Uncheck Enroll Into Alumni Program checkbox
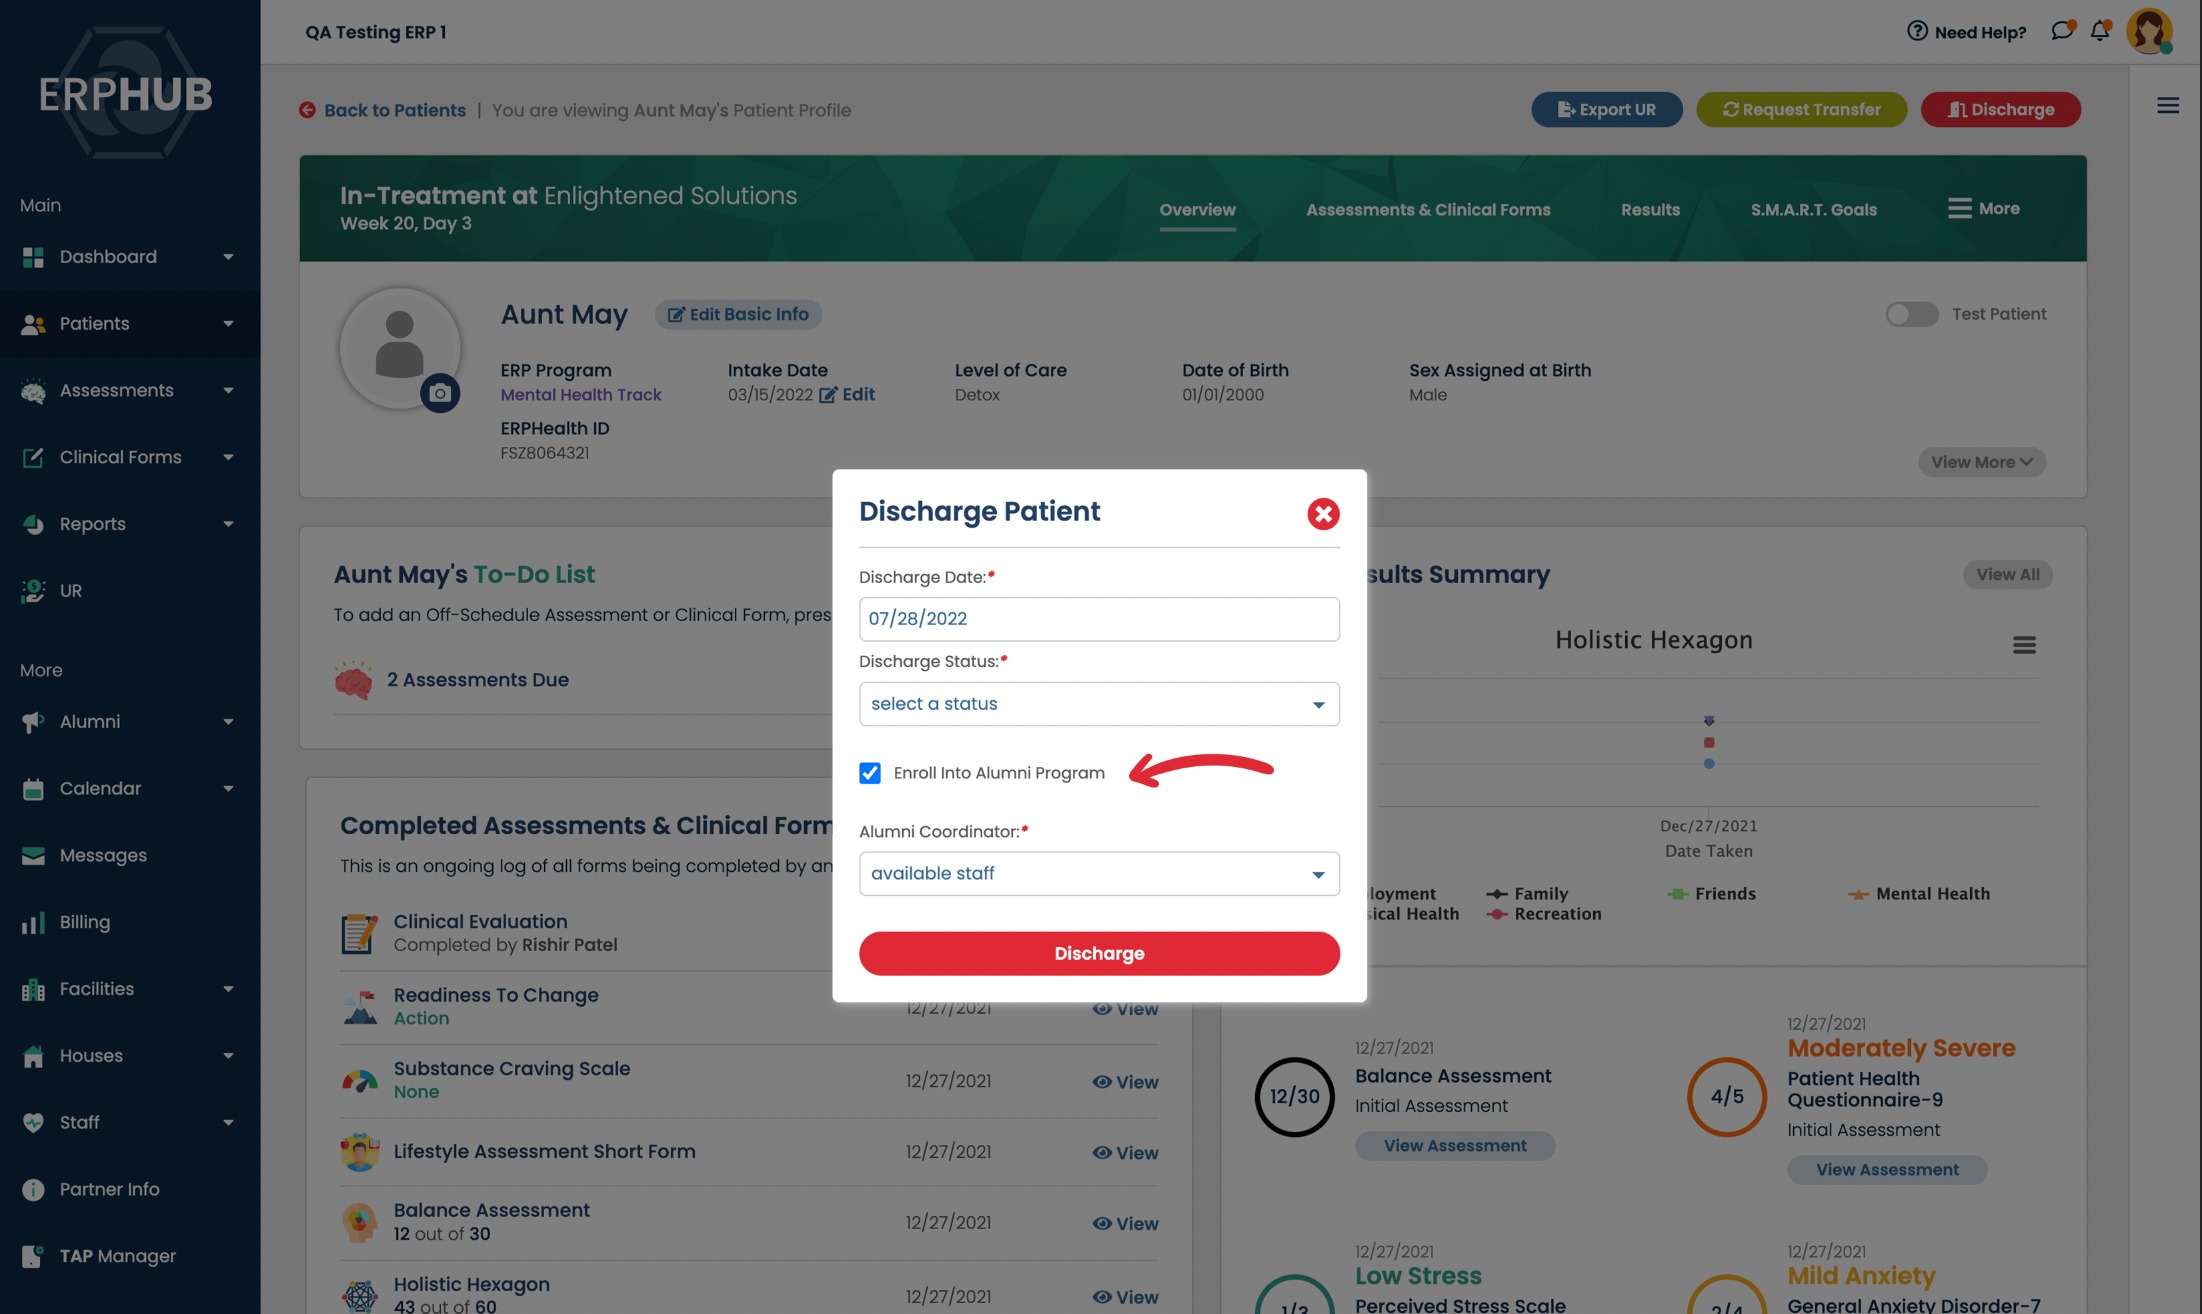The width and height of the screenshot is (2202, 1314). (870, 773)
